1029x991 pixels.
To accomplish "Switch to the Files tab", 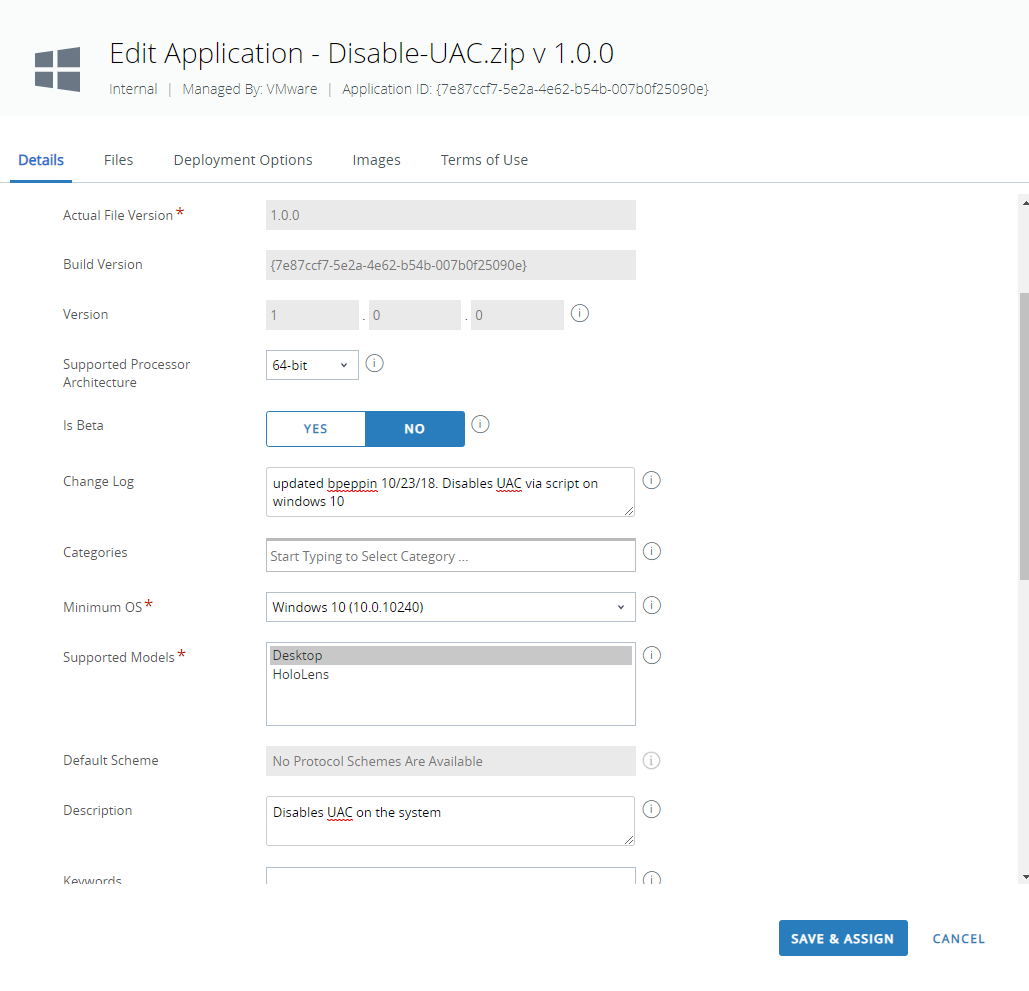I will click(x=118, y=160).
